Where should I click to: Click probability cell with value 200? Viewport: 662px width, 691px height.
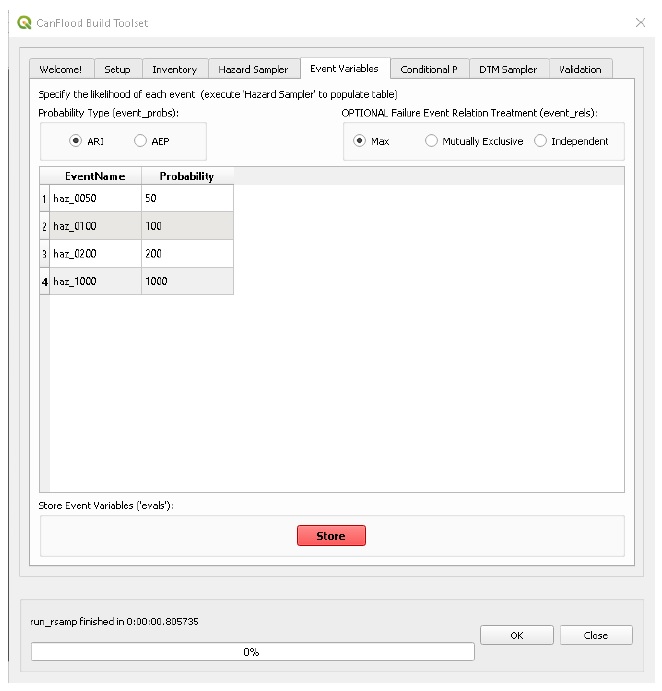coord(187,254)
